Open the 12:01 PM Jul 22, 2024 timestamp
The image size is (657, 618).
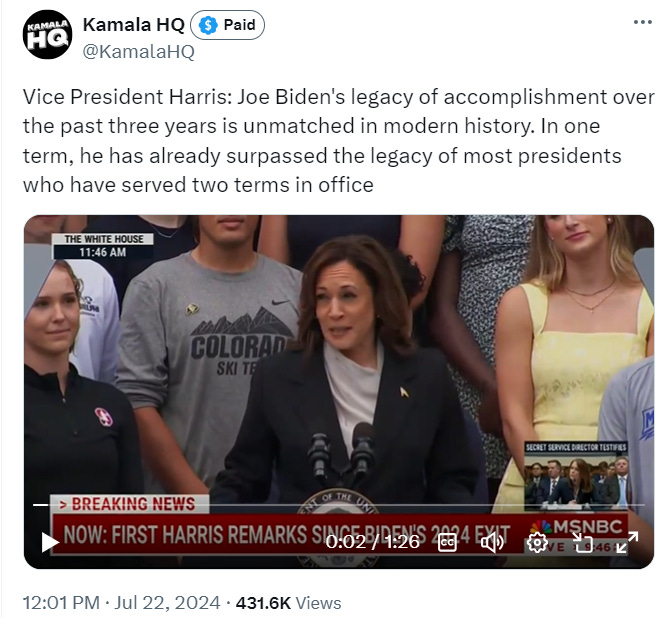(121, 603)
